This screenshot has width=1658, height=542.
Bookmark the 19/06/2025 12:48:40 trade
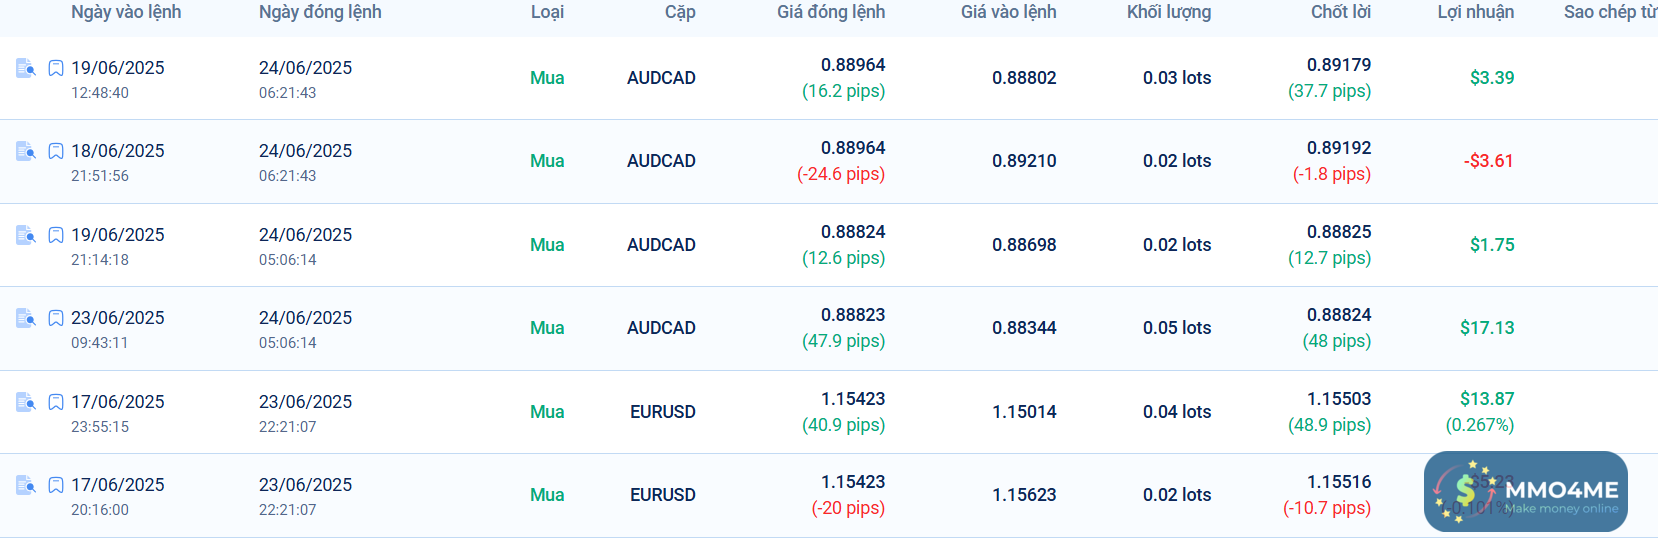coord(56,68)
